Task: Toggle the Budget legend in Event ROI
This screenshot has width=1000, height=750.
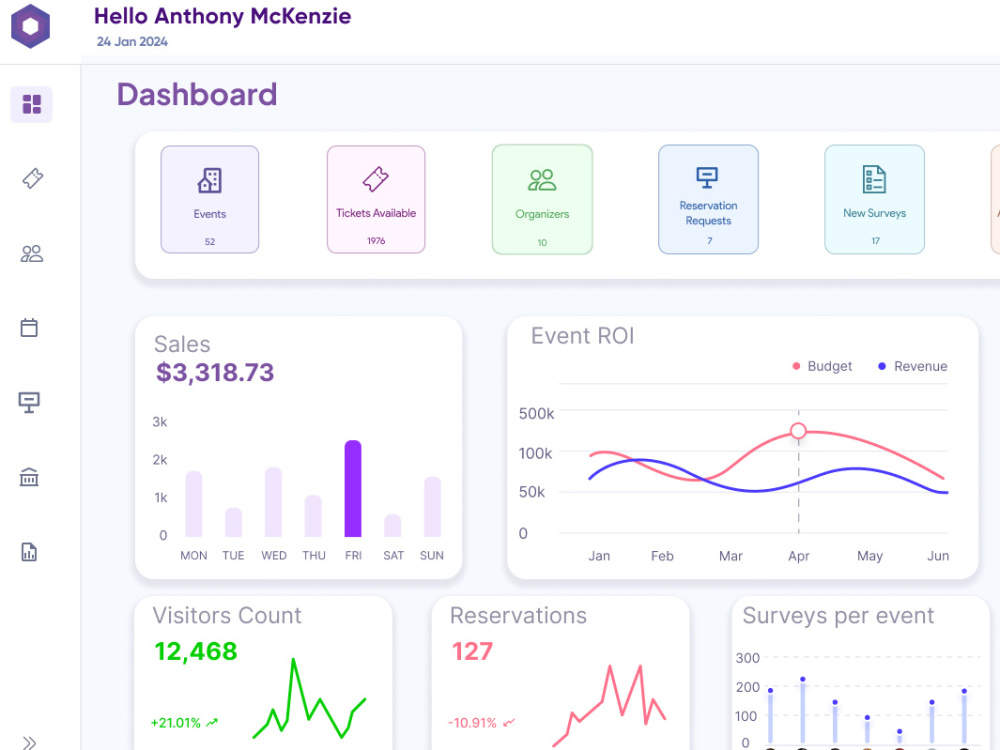Action: point(822,366)
